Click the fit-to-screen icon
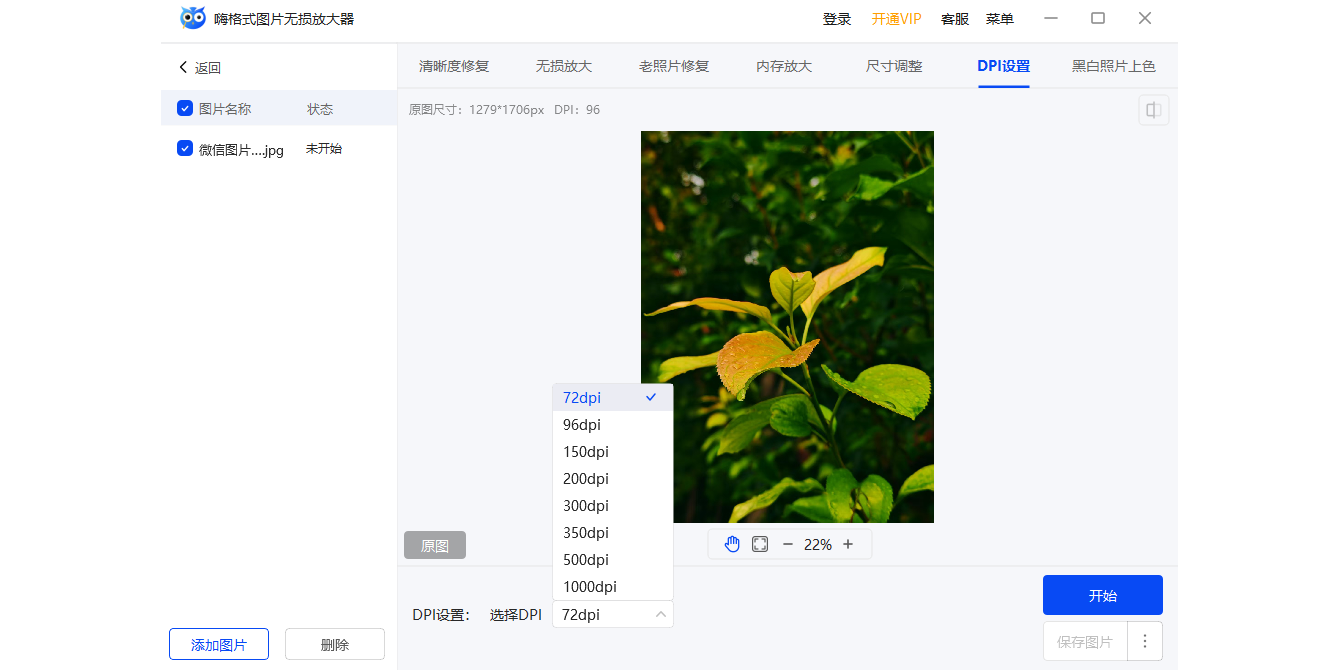 pyautogui.click(x=760, y=544)
